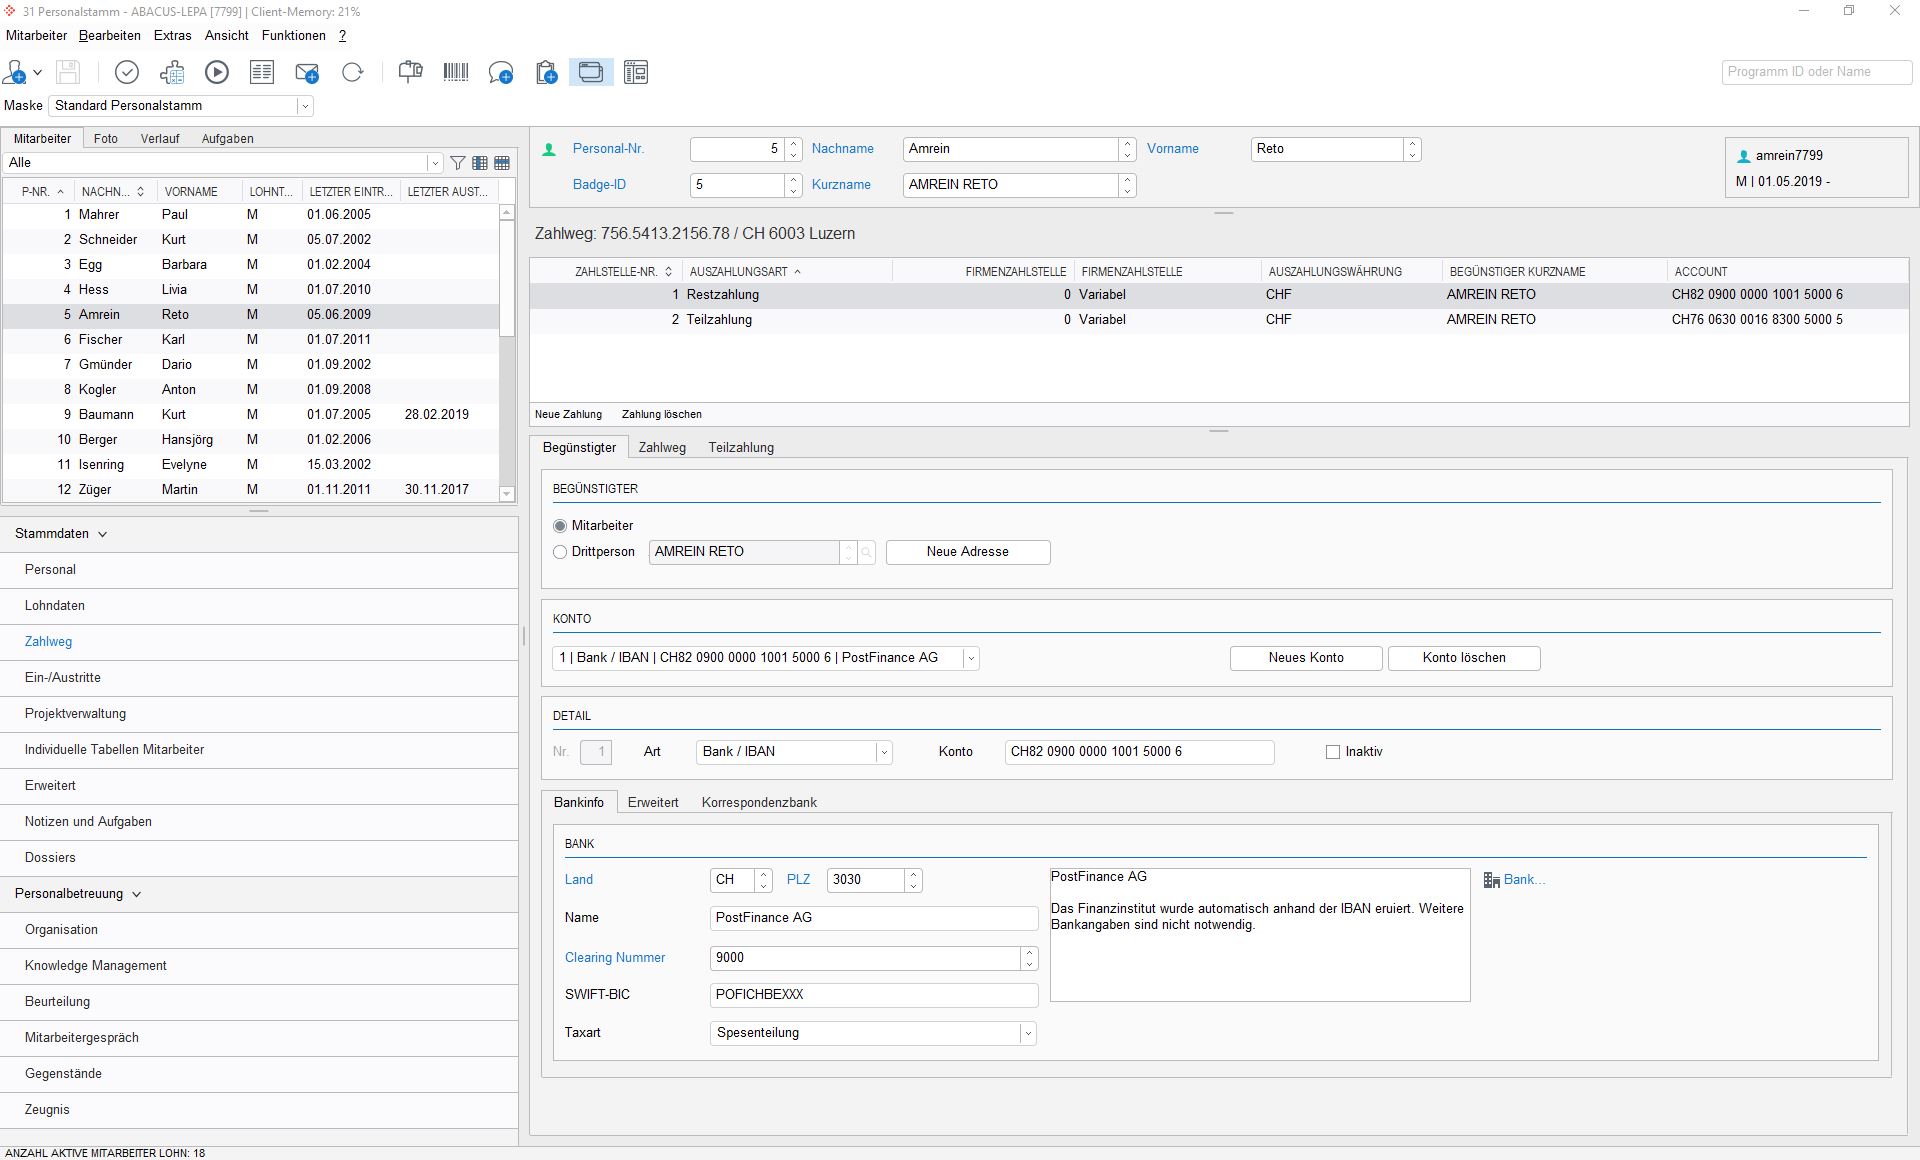This screenshot has height=1160, width=1920.
Task: Open the calculator puzzle toolbar icon
Action: (x=172, y=72)
